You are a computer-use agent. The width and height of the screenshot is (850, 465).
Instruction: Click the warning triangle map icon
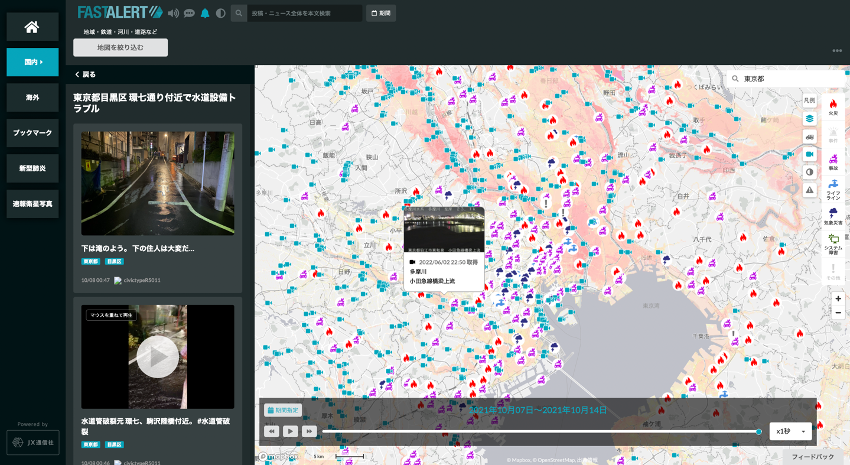point(810,189)
